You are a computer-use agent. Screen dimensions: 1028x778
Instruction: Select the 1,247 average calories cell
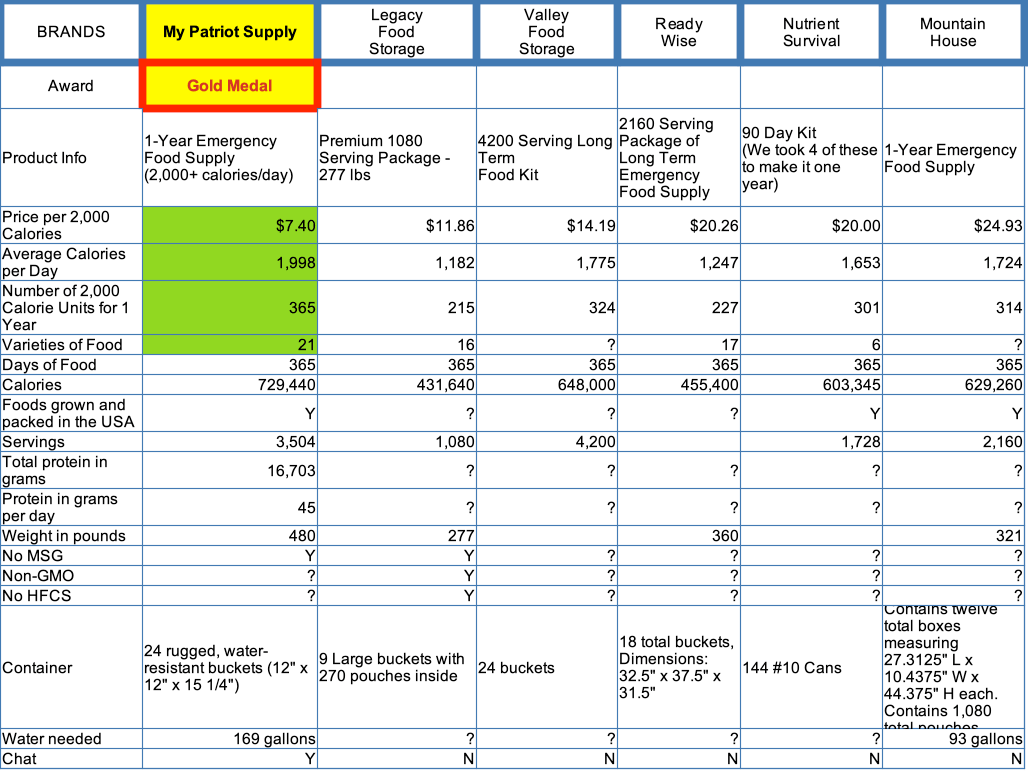tap(679, 262)
